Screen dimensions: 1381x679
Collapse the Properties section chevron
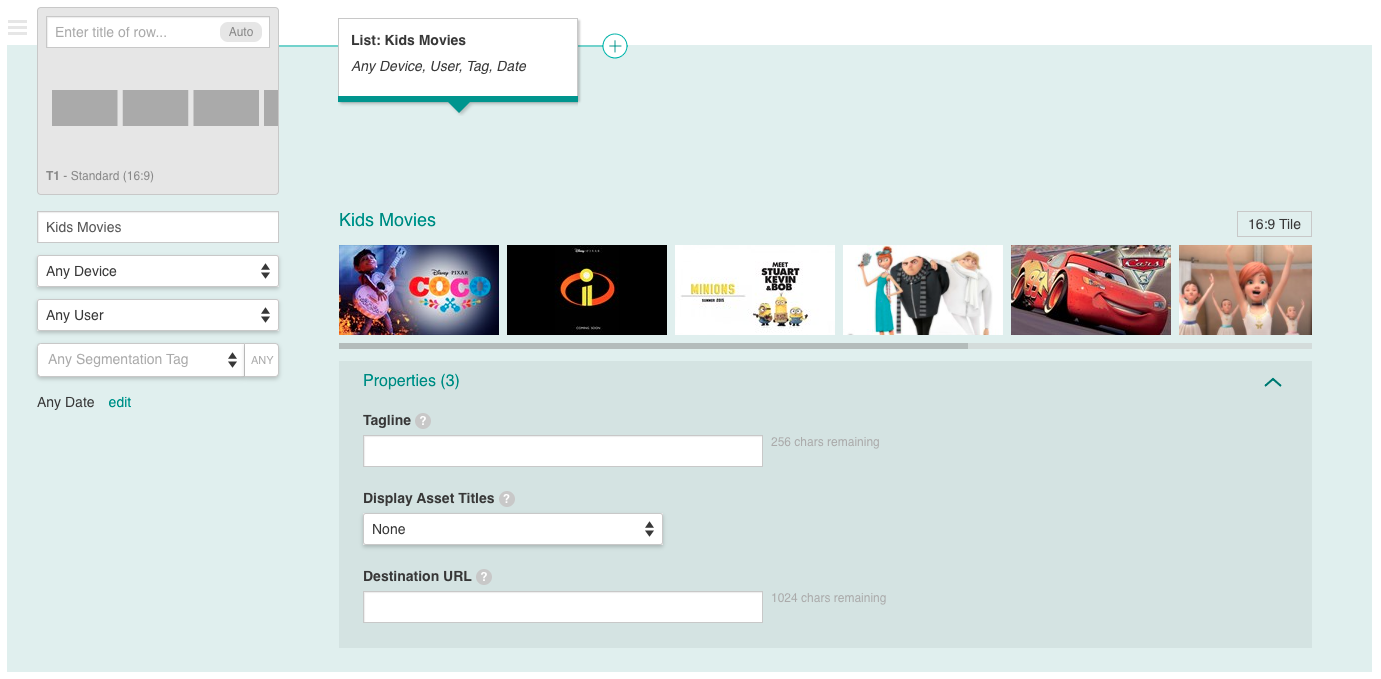pyautogui.click(x=1273, y=382)
